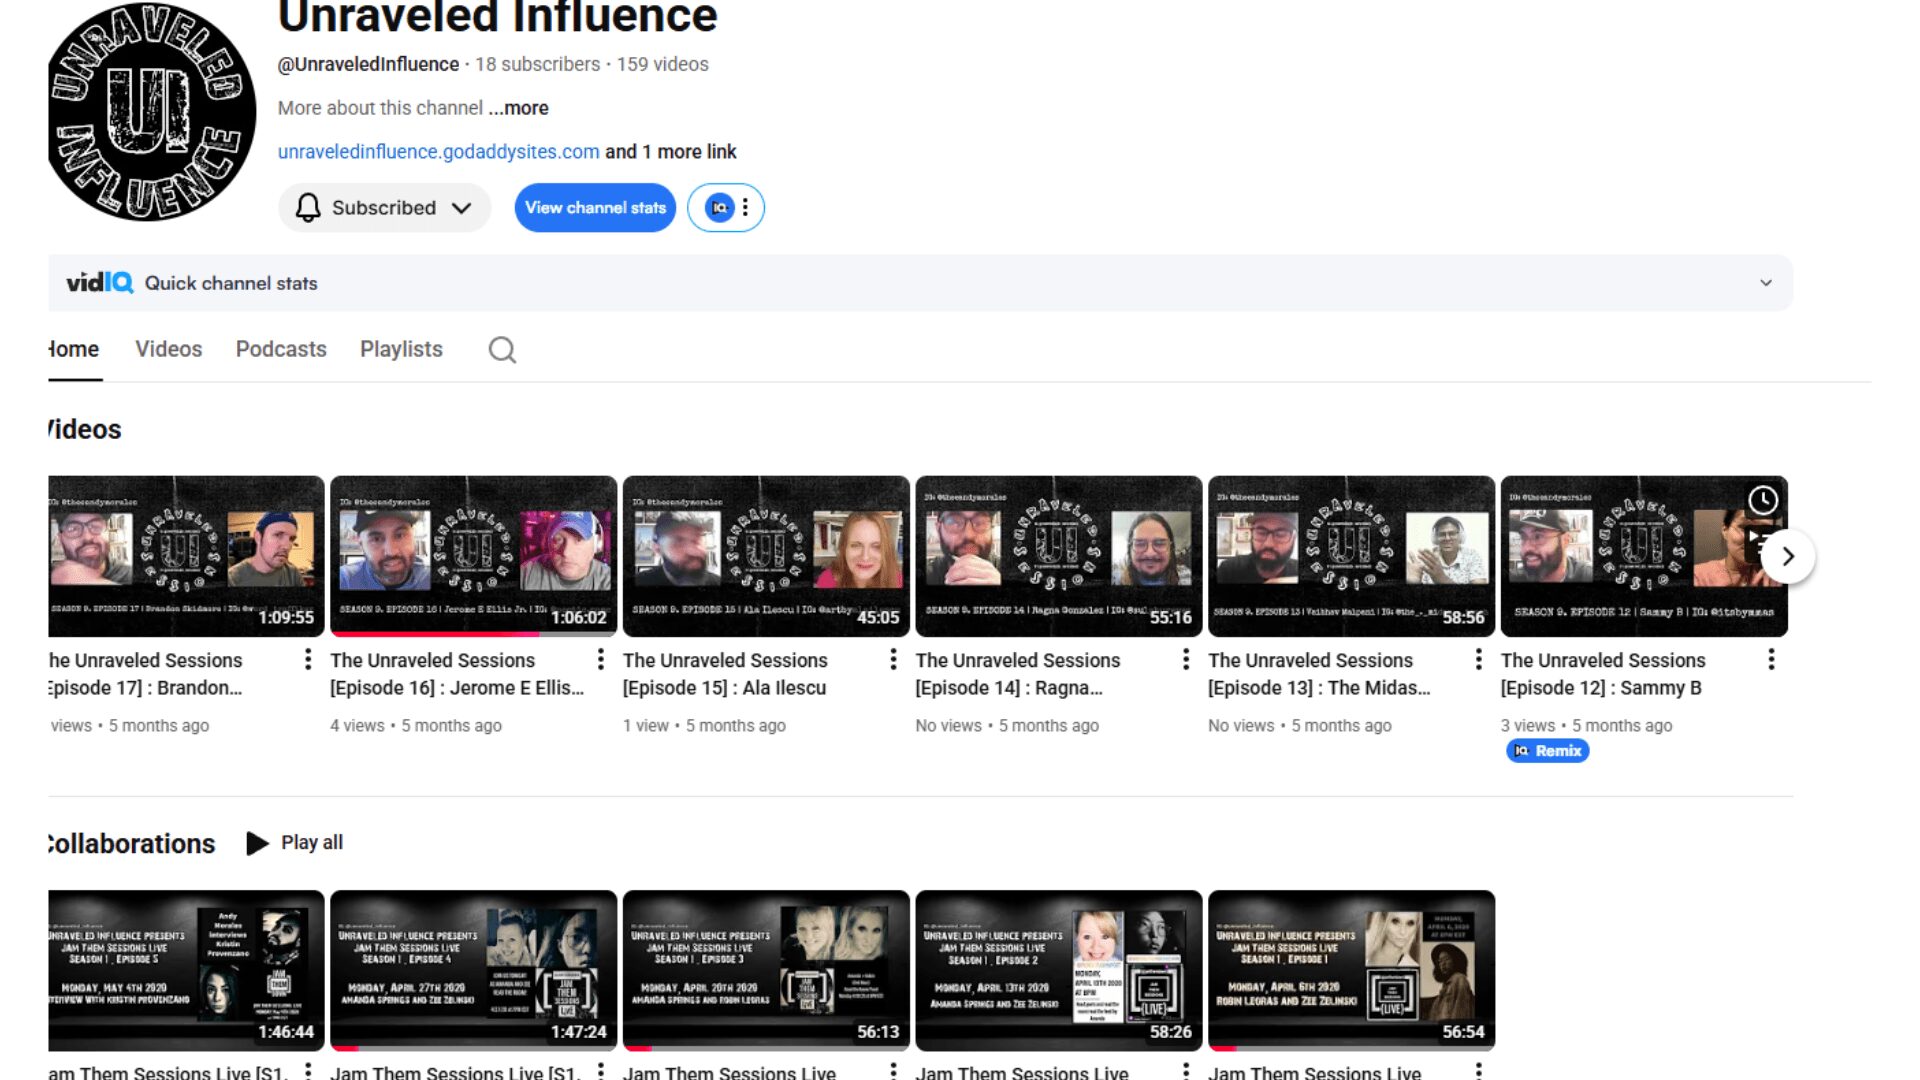Click Play all icon for Collaborations
The height and width of the screenshot is (1080, 1920).
click(x=257, y=843)
